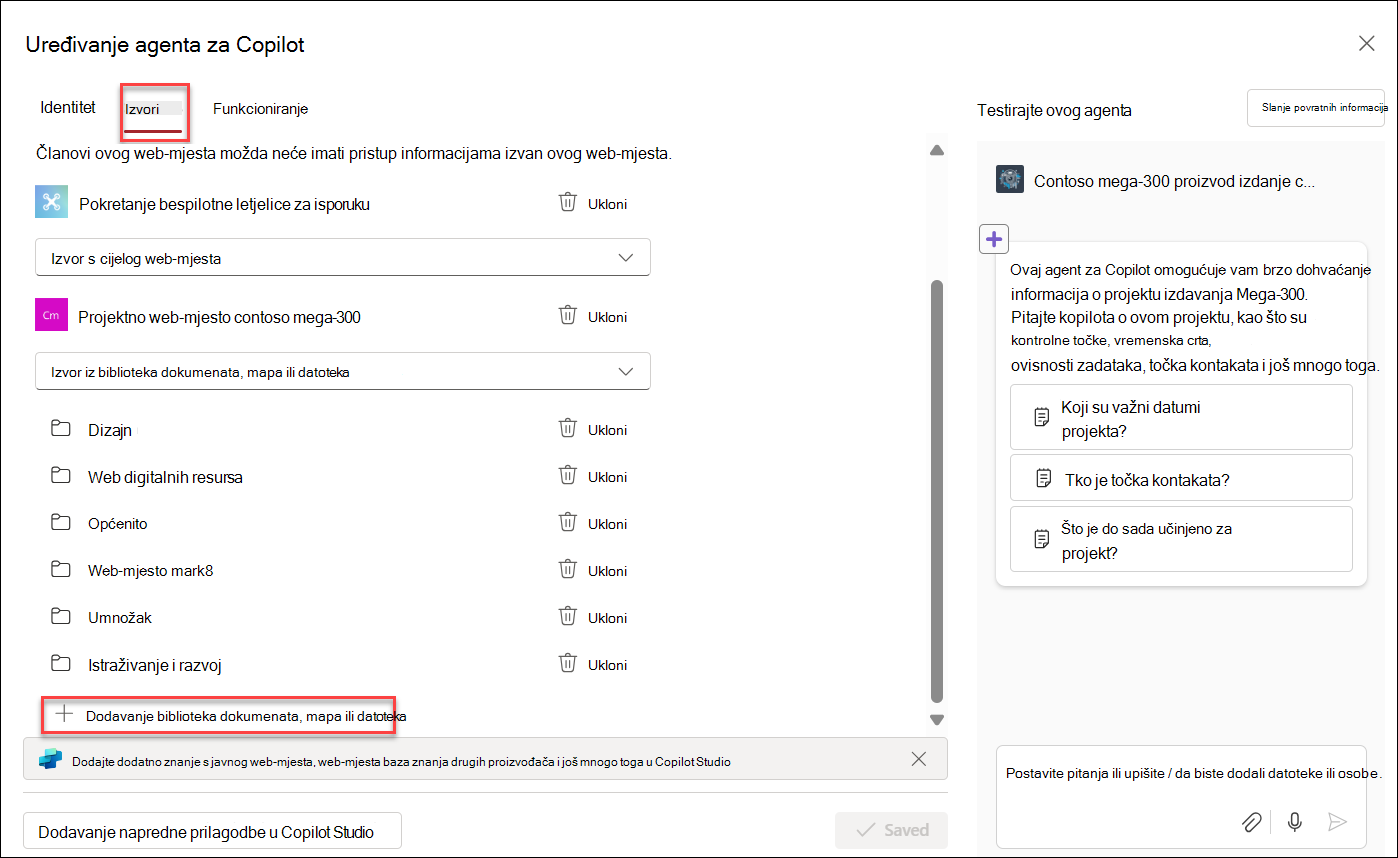The height and width of the screenshot is (858, 1398).
Task: Click the microphone icon in chat box
Action: (1295, 822)
